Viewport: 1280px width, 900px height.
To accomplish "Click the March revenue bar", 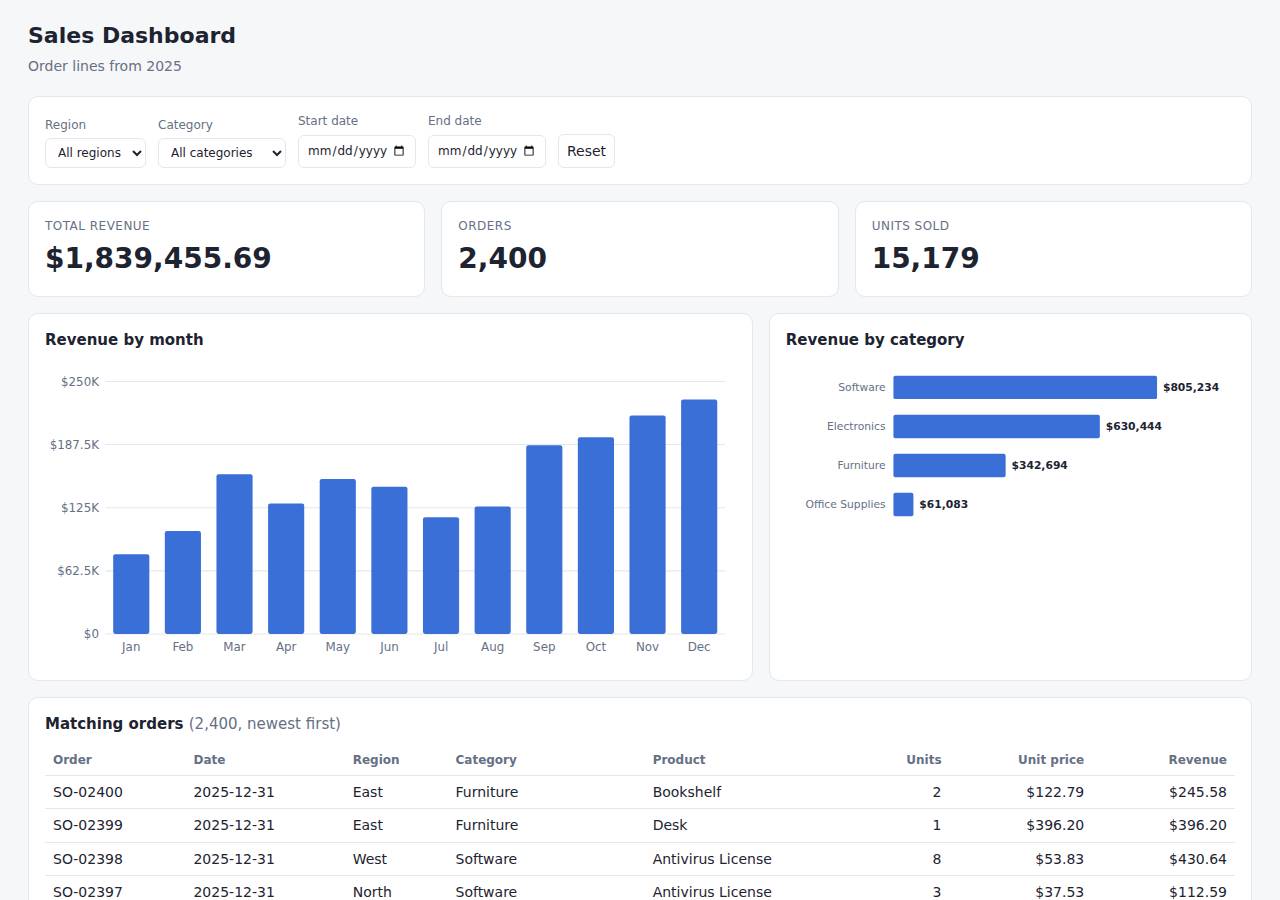I will click(x=234, y=554).
